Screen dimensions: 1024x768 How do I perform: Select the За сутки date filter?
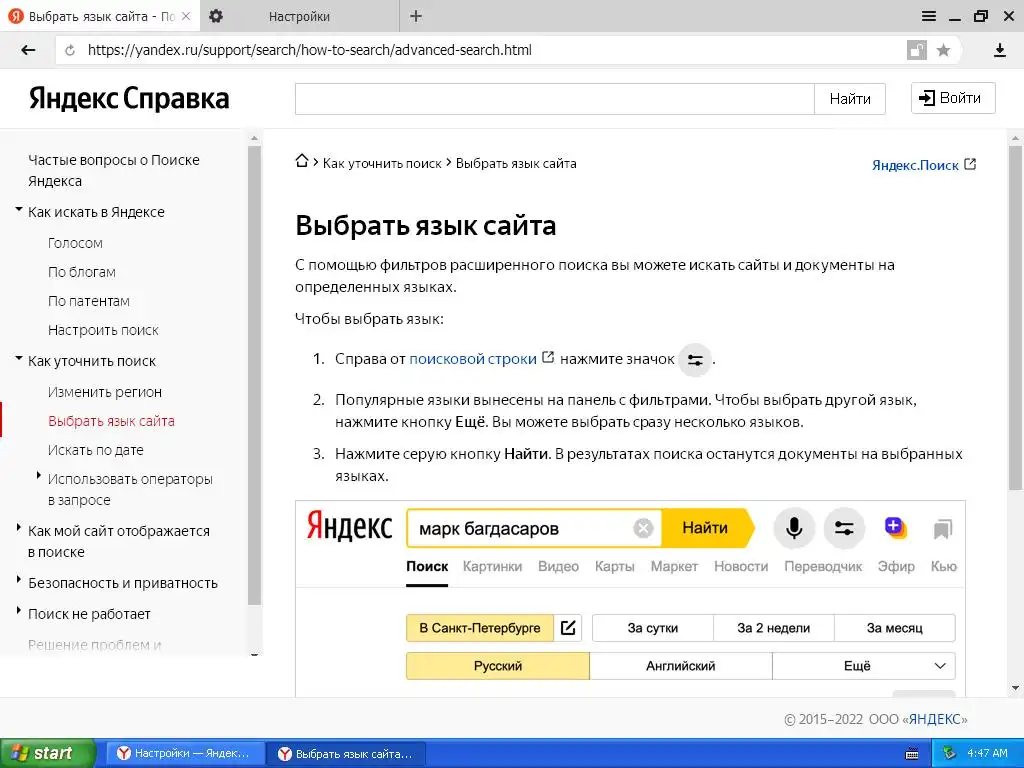[x=652, y=628]
